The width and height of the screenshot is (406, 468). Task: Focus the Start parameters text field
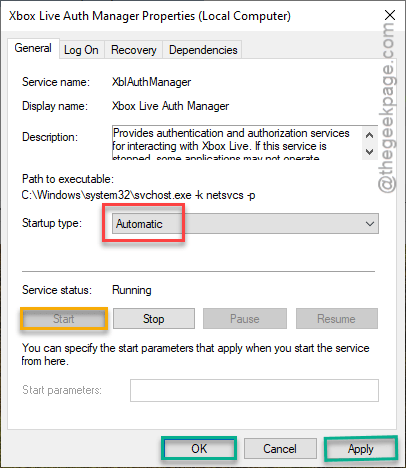254,390
